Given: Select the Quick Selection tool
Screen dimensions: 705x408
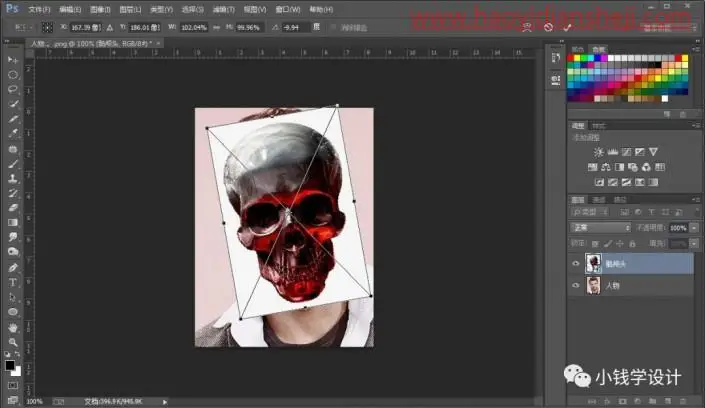Looking at the screenshot, I should (13, 104).
